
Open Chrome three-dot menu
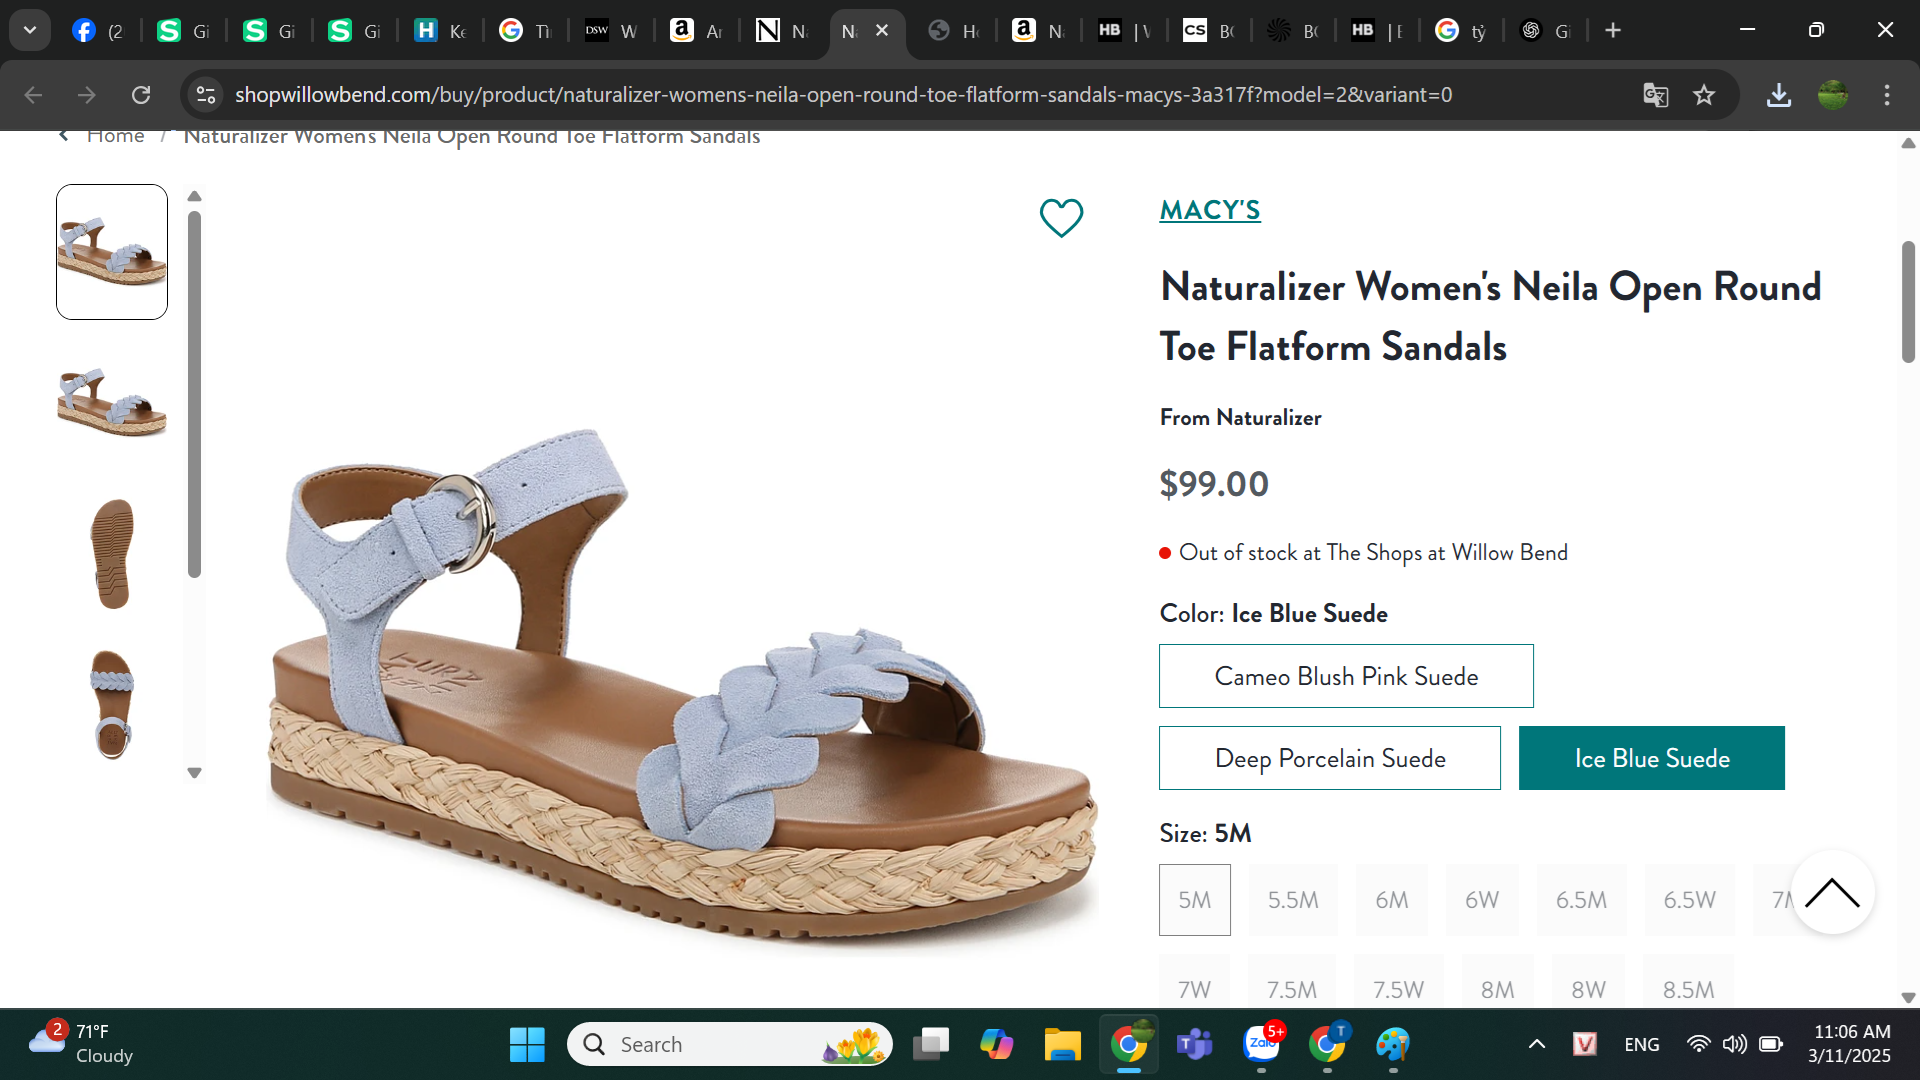pos(1887,95)
